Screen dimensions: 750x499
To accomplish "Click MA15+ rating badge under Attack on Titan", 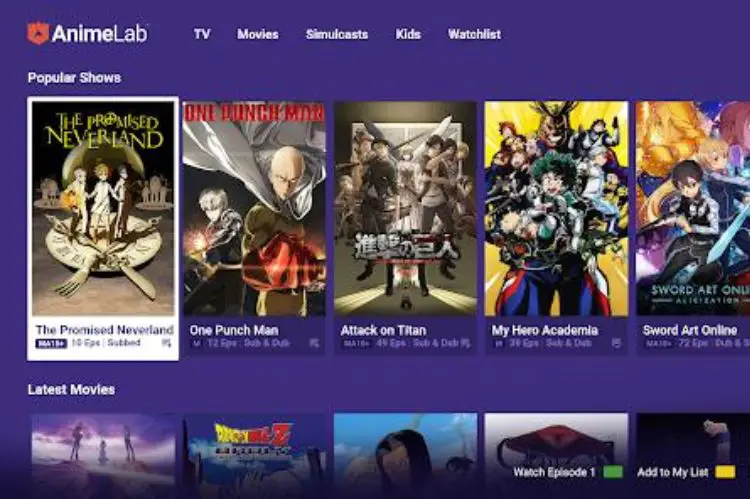I will (357, 343).
